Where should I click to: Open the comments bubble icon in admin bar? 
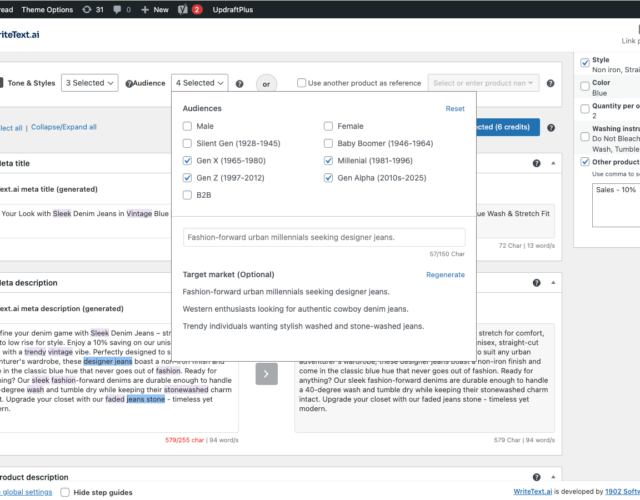point(122,9)
